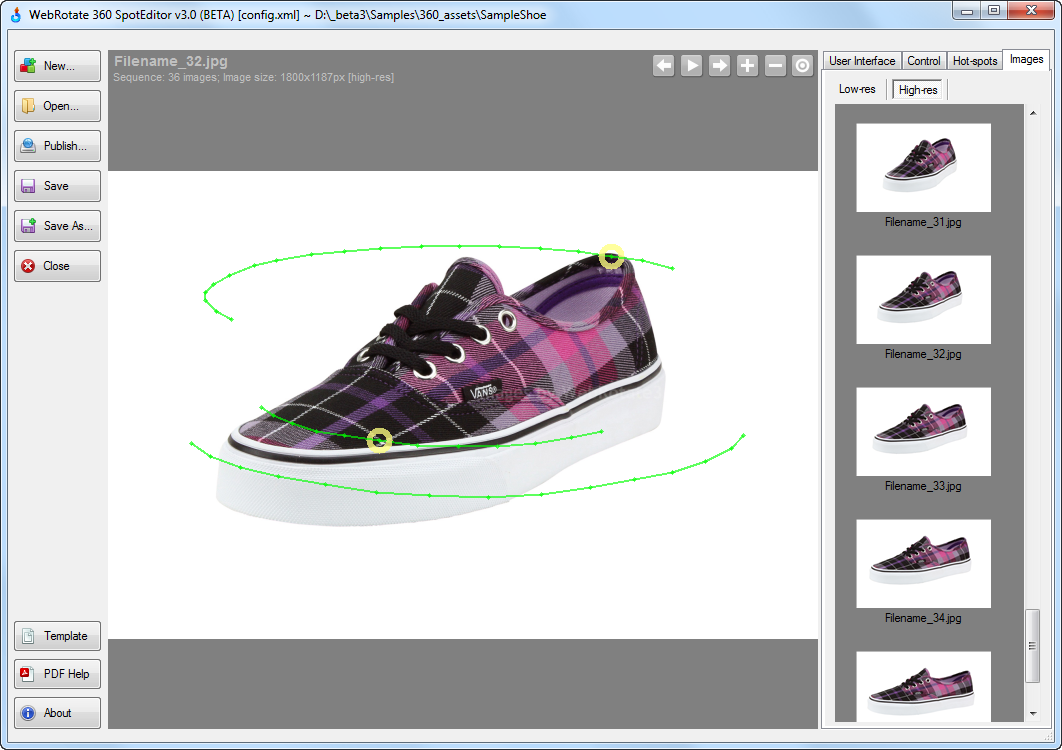Image resolution: width=1062 pixels, height=750 pixels.
Task: Close the project with red Close button
Action: [58, 266]
